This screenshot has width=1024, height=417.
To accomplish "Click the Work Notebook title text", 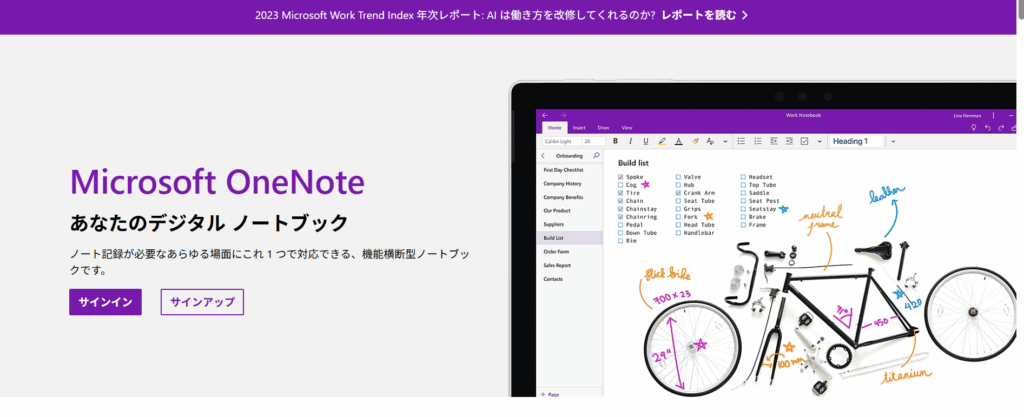I will click(803, 116).
